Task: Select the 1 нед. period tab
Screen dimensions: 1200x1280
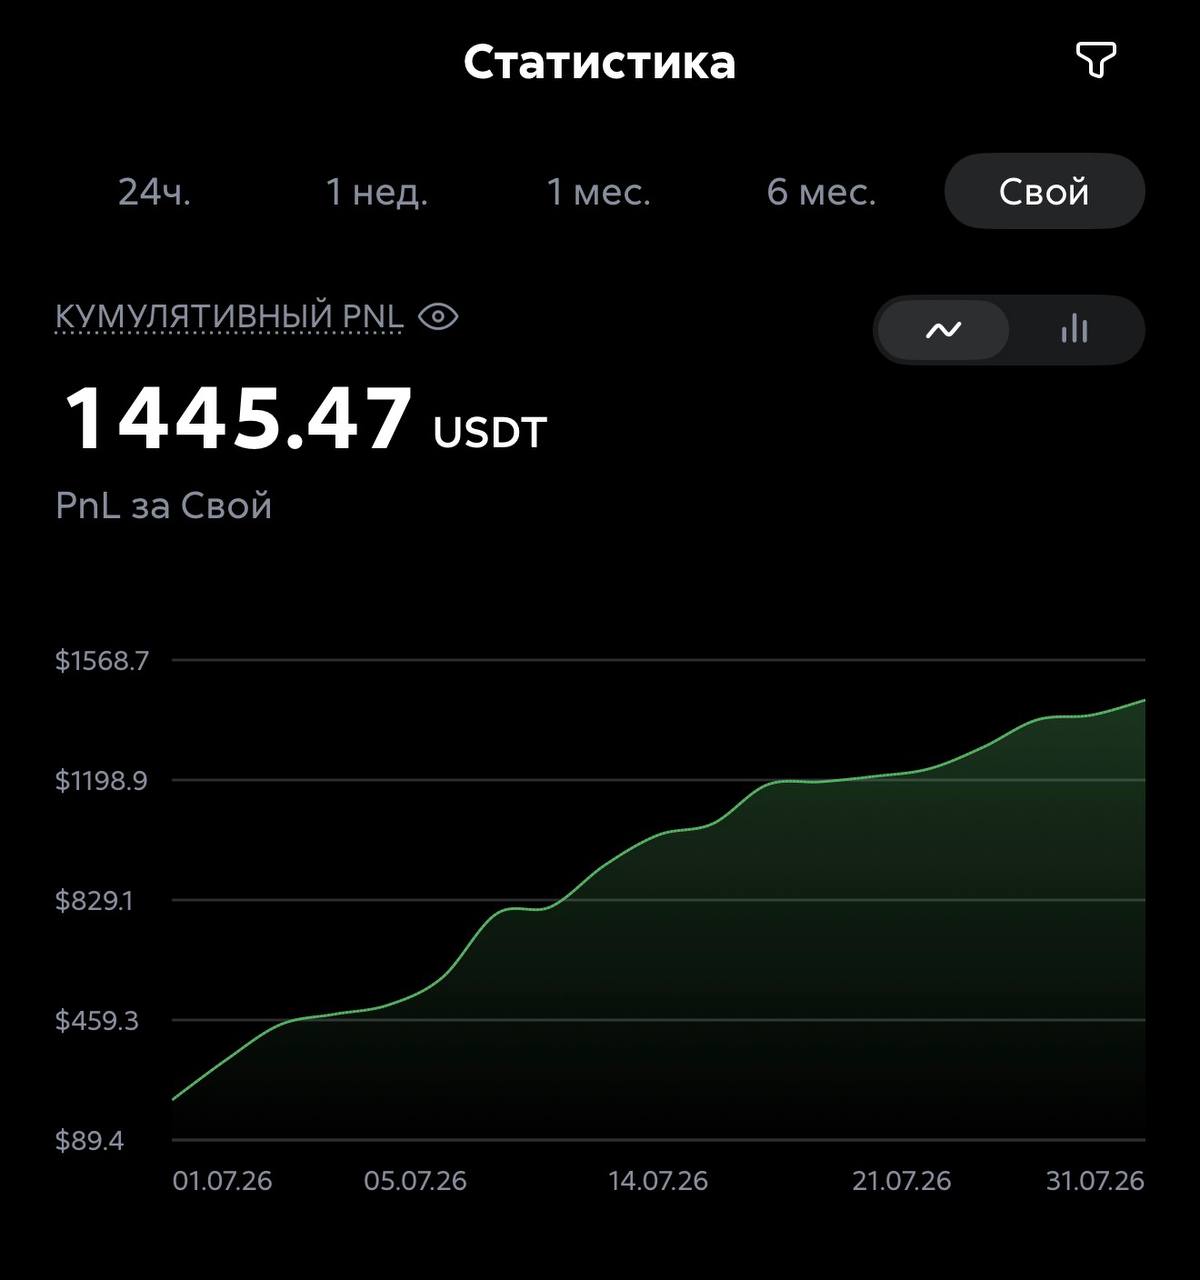Action: coord(377,191)
